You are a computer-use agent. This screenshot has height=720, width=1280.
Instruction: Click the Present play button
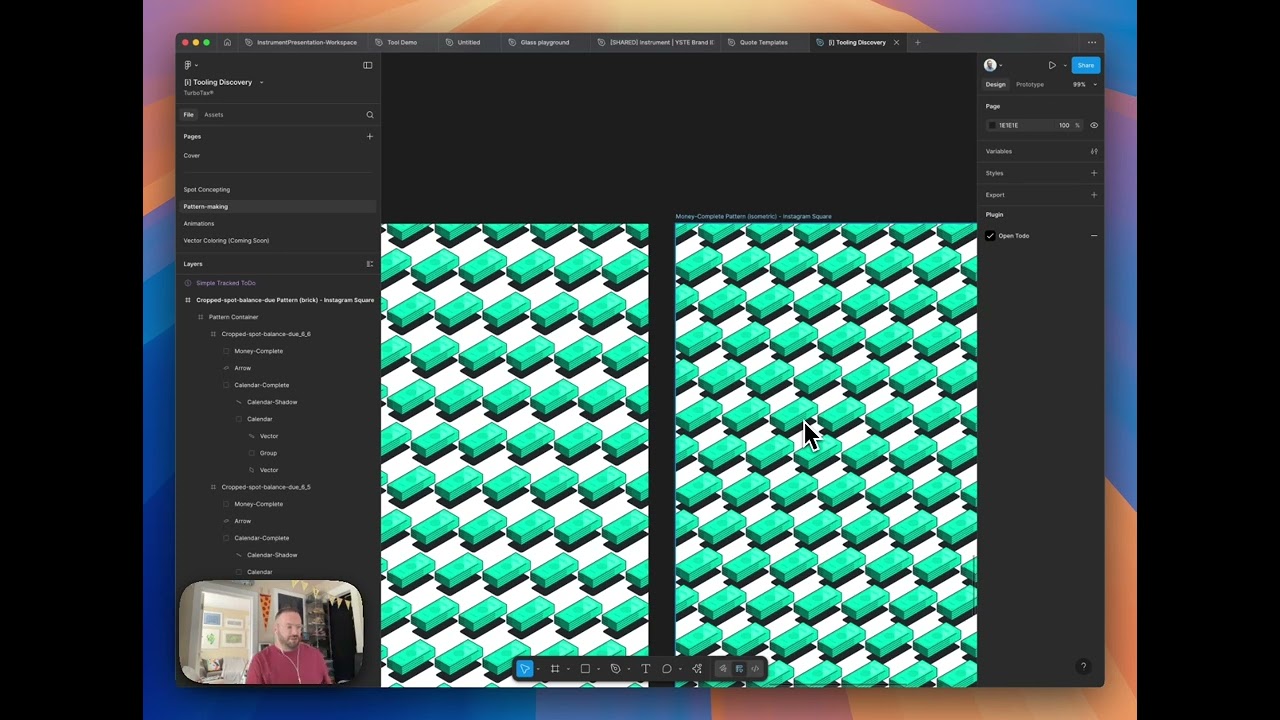click(1052, 65)
